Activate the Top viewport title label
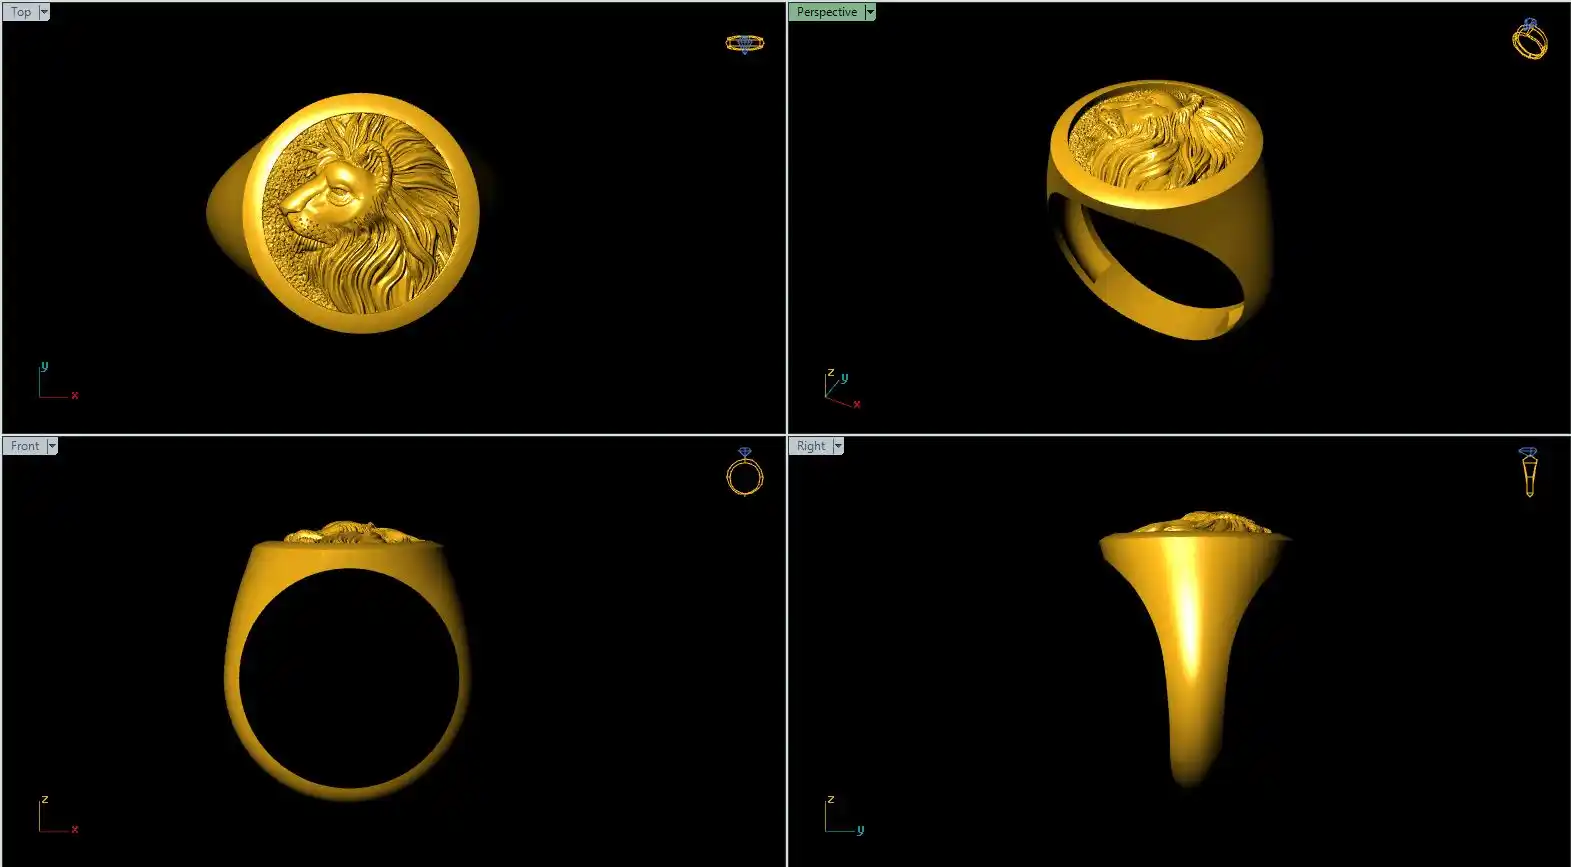 click(x=21, y=12)
